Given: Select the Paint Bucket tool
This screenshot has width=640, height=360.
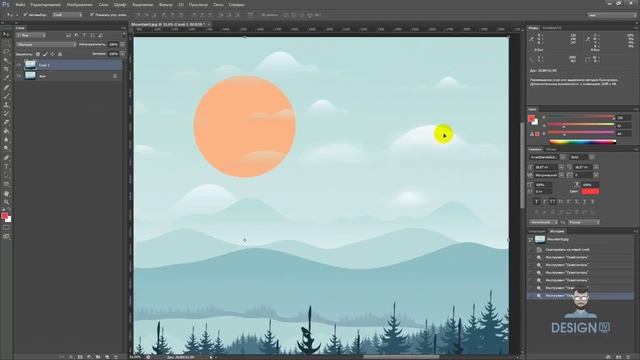Looking at the screenshot, I should pos(6,131).
